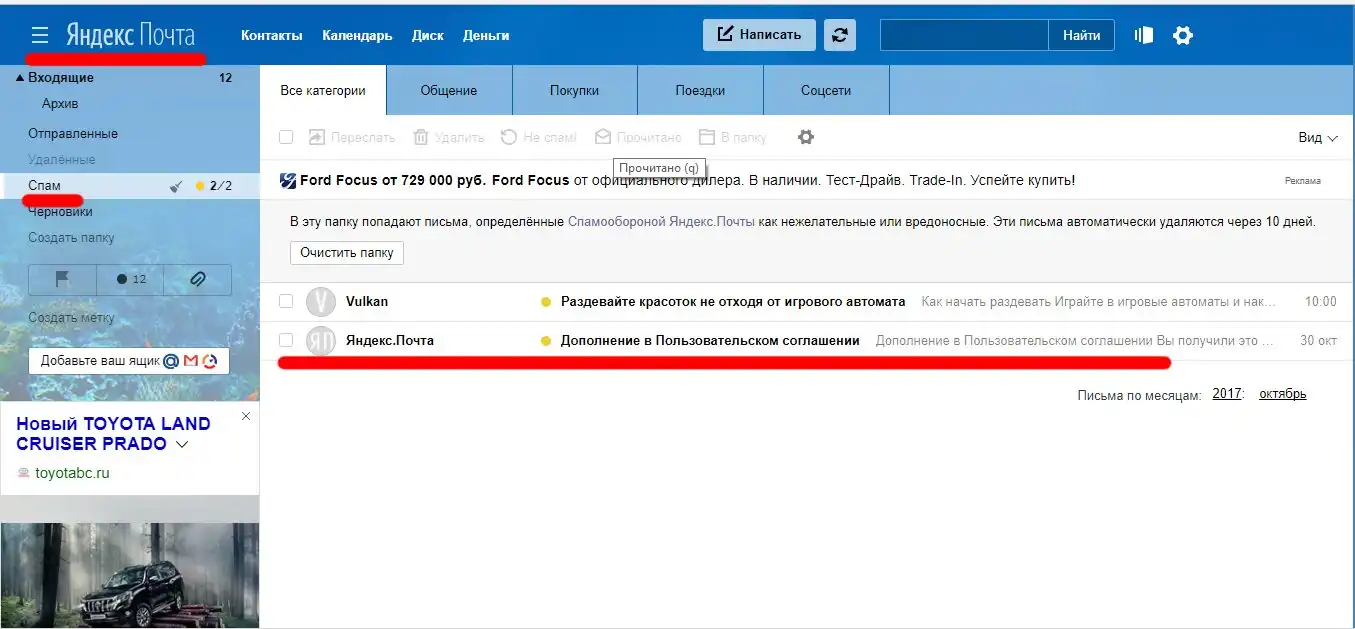Click into the mail search field
The width and height of the screenshot is (1355, 629).
[x=963, y=35]
